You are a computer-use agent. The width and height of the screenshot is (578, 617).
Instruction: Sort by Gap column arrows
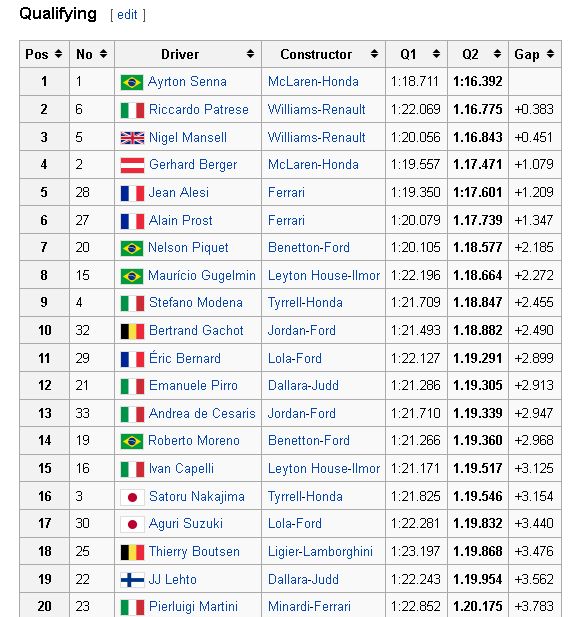click(x=551, y=54)
